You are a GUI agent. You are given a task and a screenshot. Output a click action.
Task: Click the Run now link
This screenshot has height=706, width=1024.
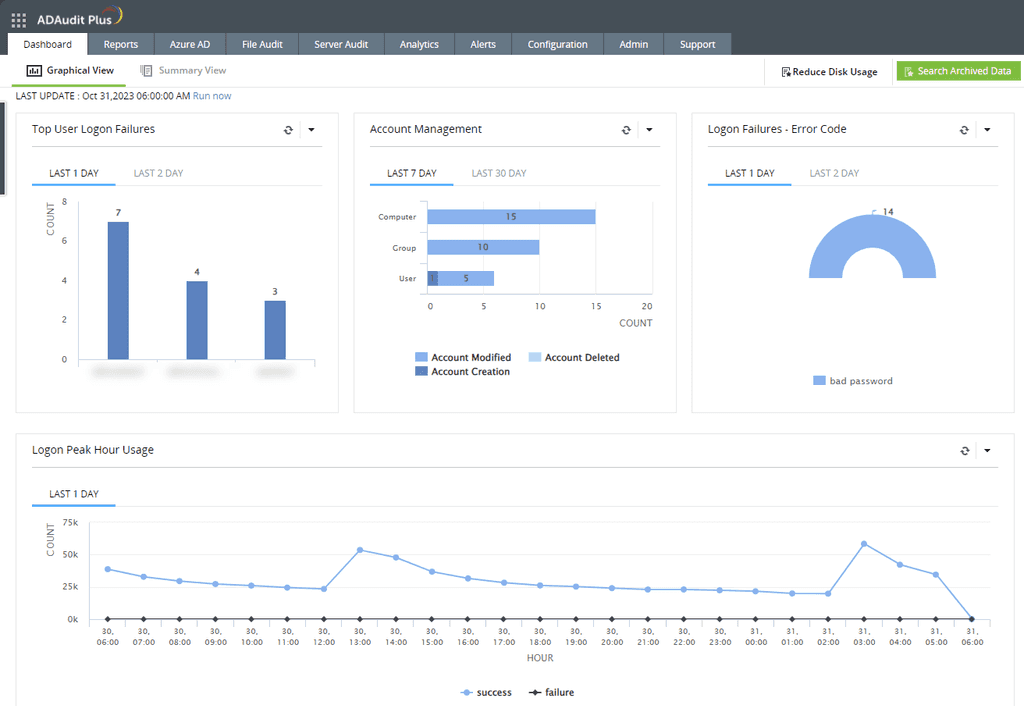(x=212, y=95)
